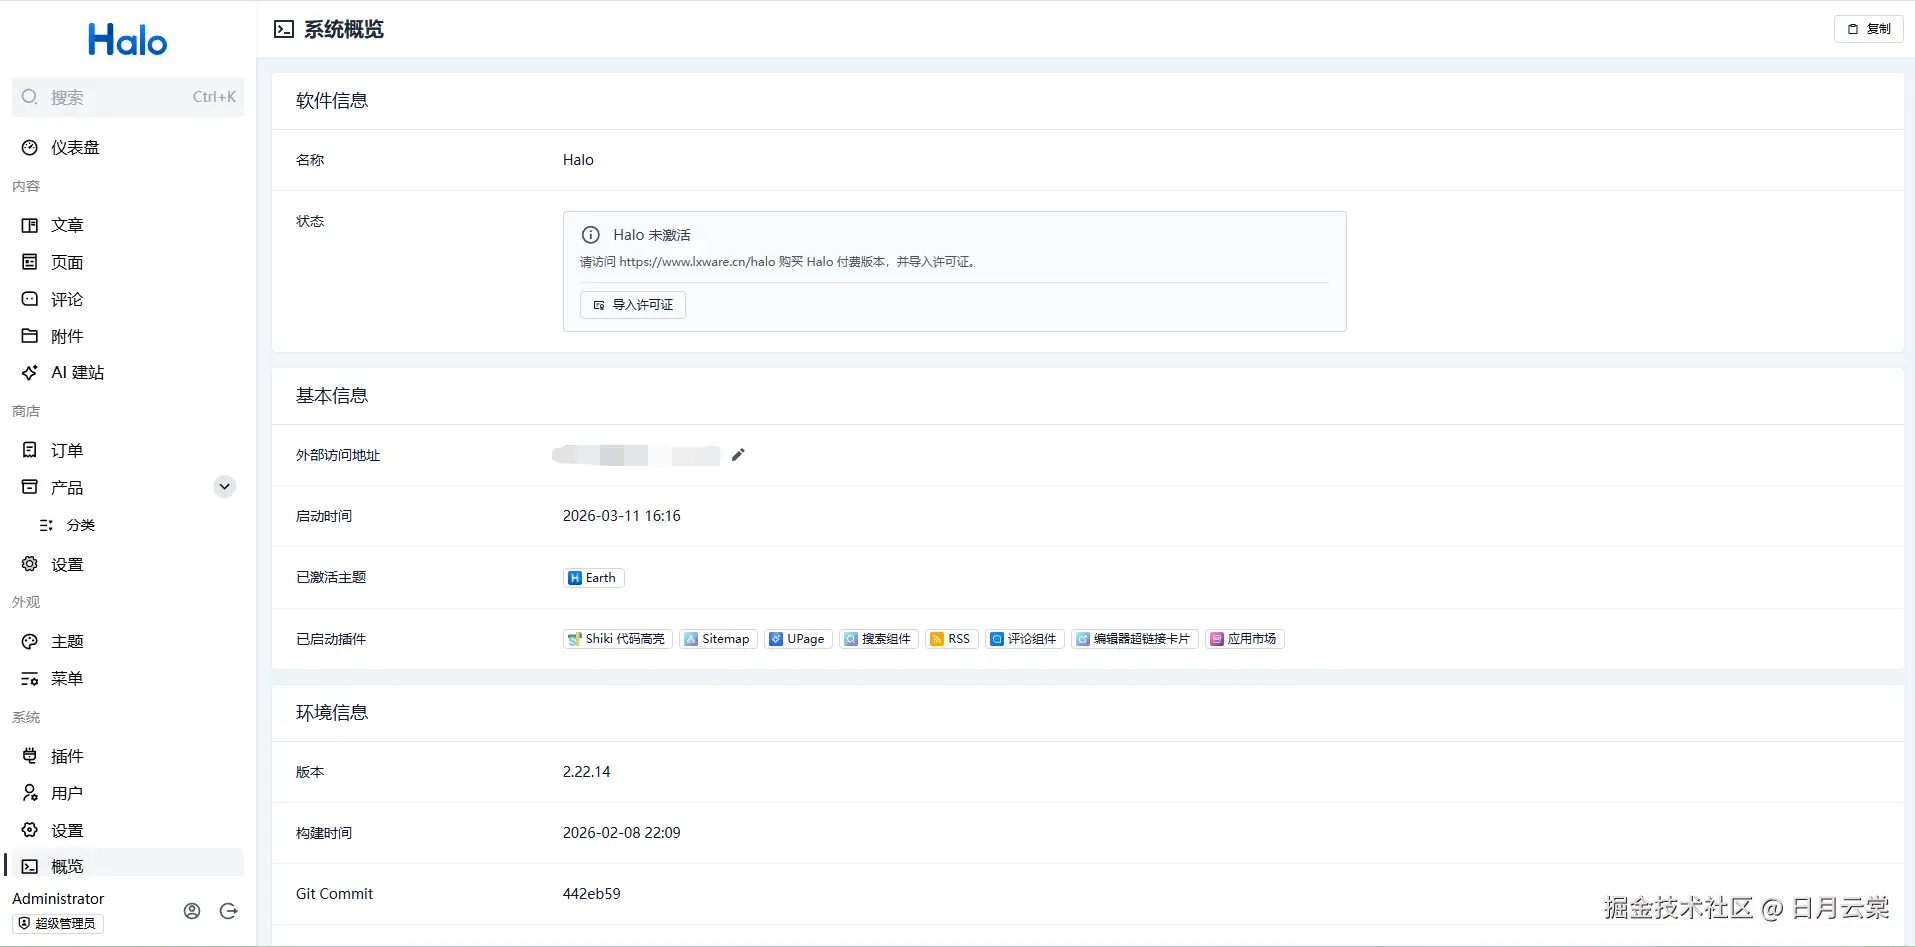Viewport: 1915px width, 947px height.
Task: Navigate to 用户 in the sidebar
Action: [128, 793]
